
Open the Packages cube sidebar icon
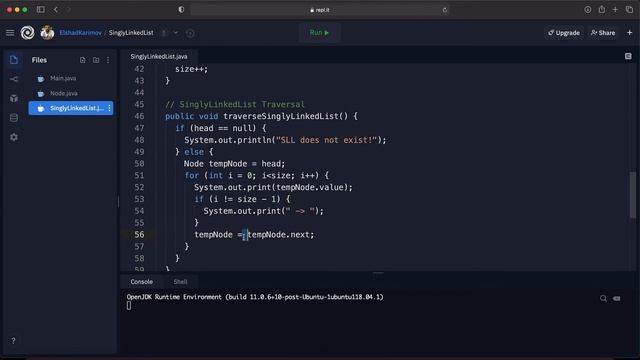pos(14,98)
